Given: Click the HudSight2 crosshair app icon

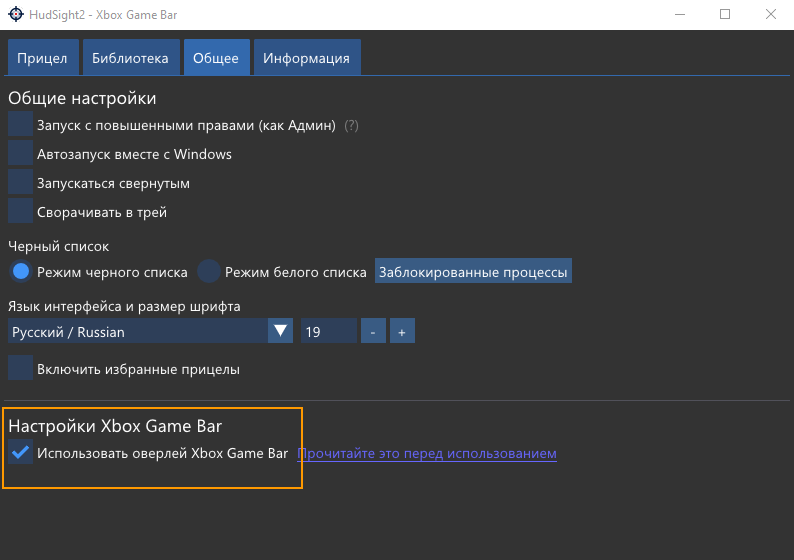Looking at the screenshot, I should [16, 14].
